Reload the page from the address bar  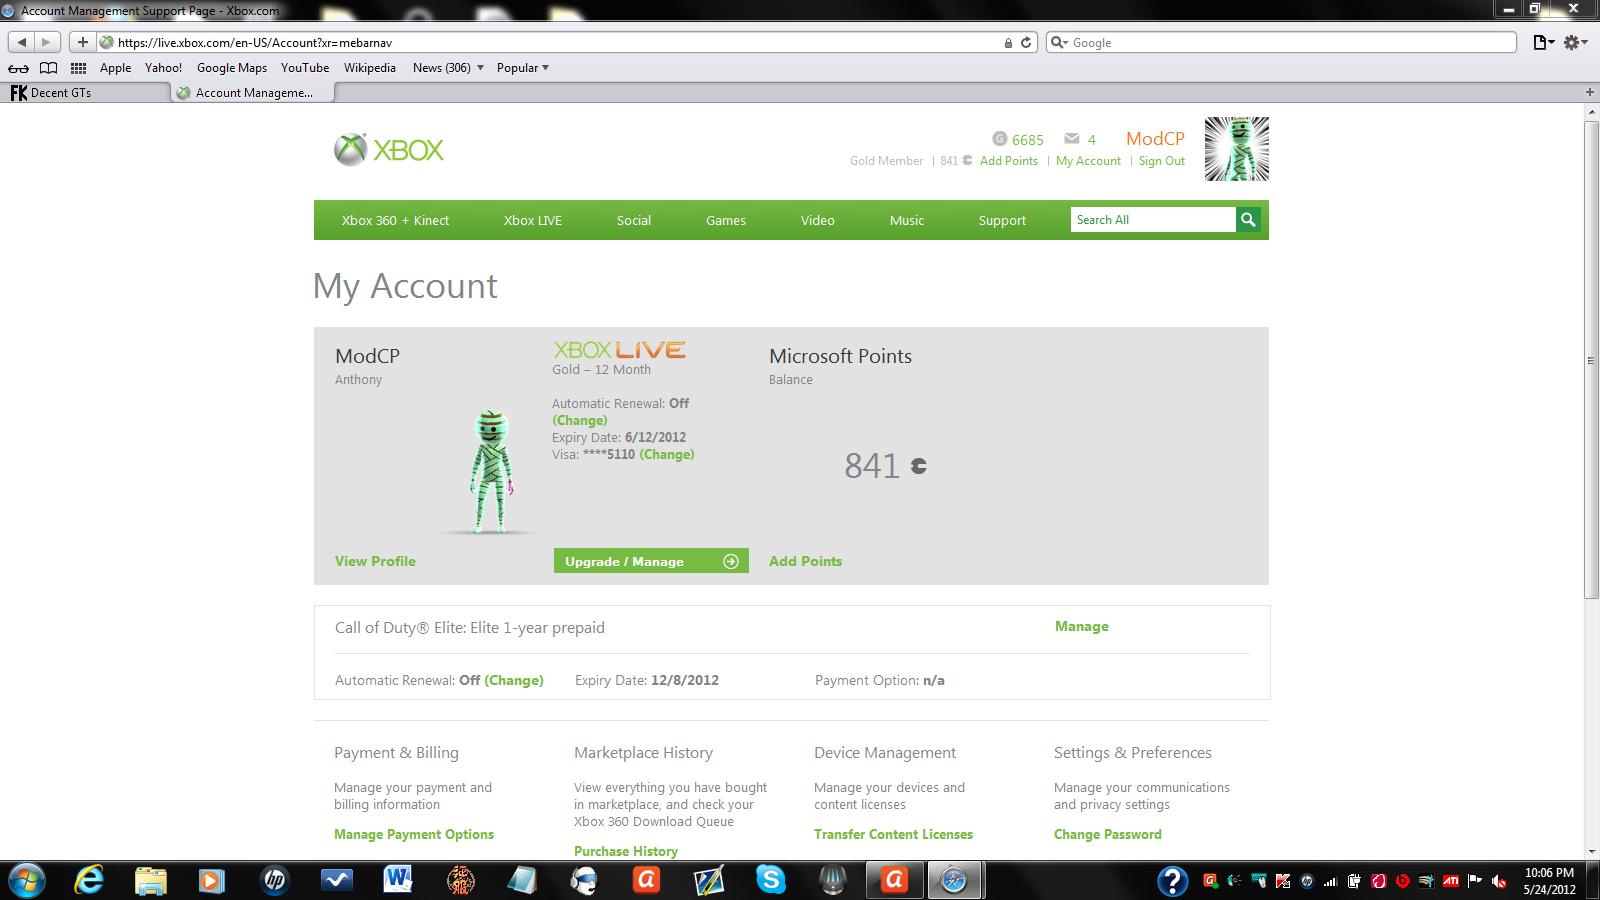(1026, 43)
